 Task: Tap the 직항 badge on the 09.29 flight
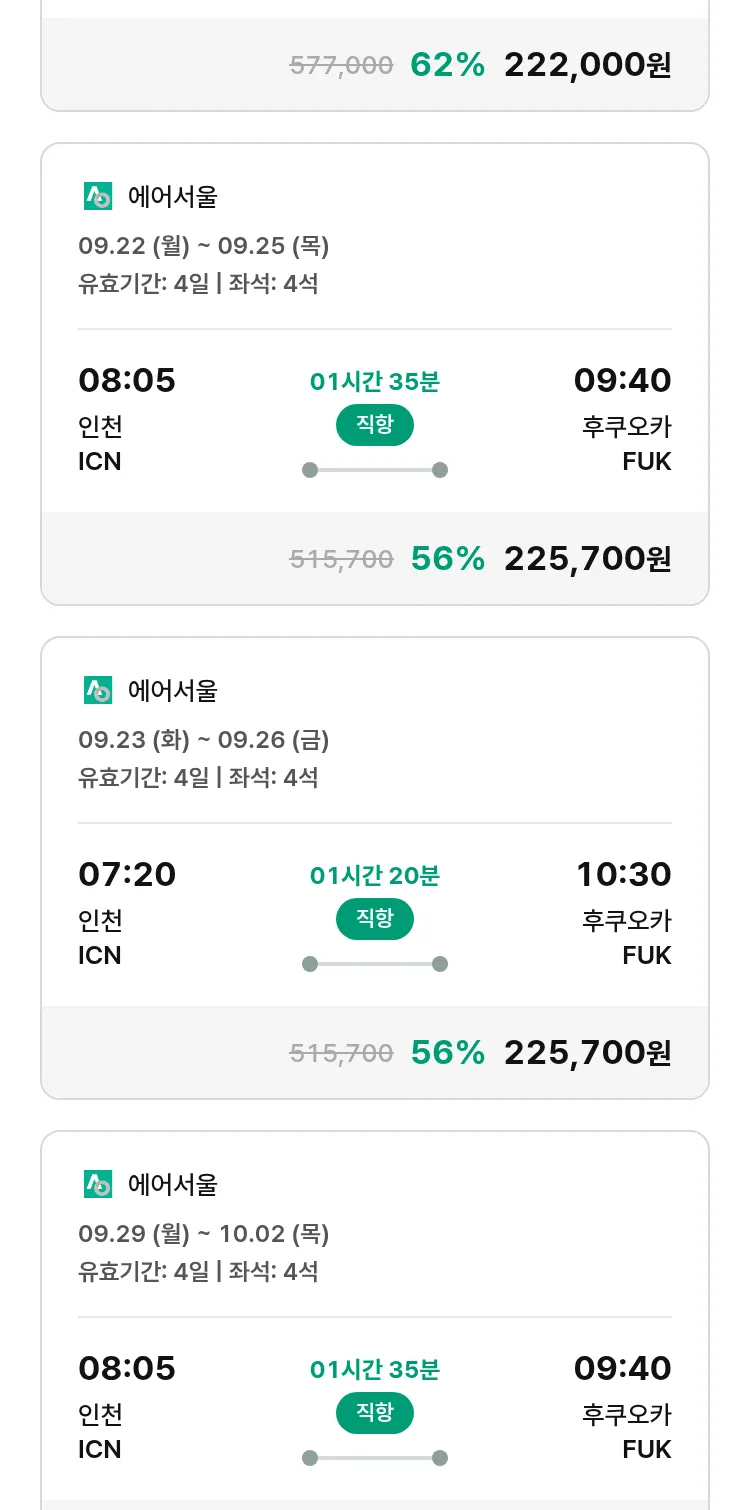coord(374,1413)
